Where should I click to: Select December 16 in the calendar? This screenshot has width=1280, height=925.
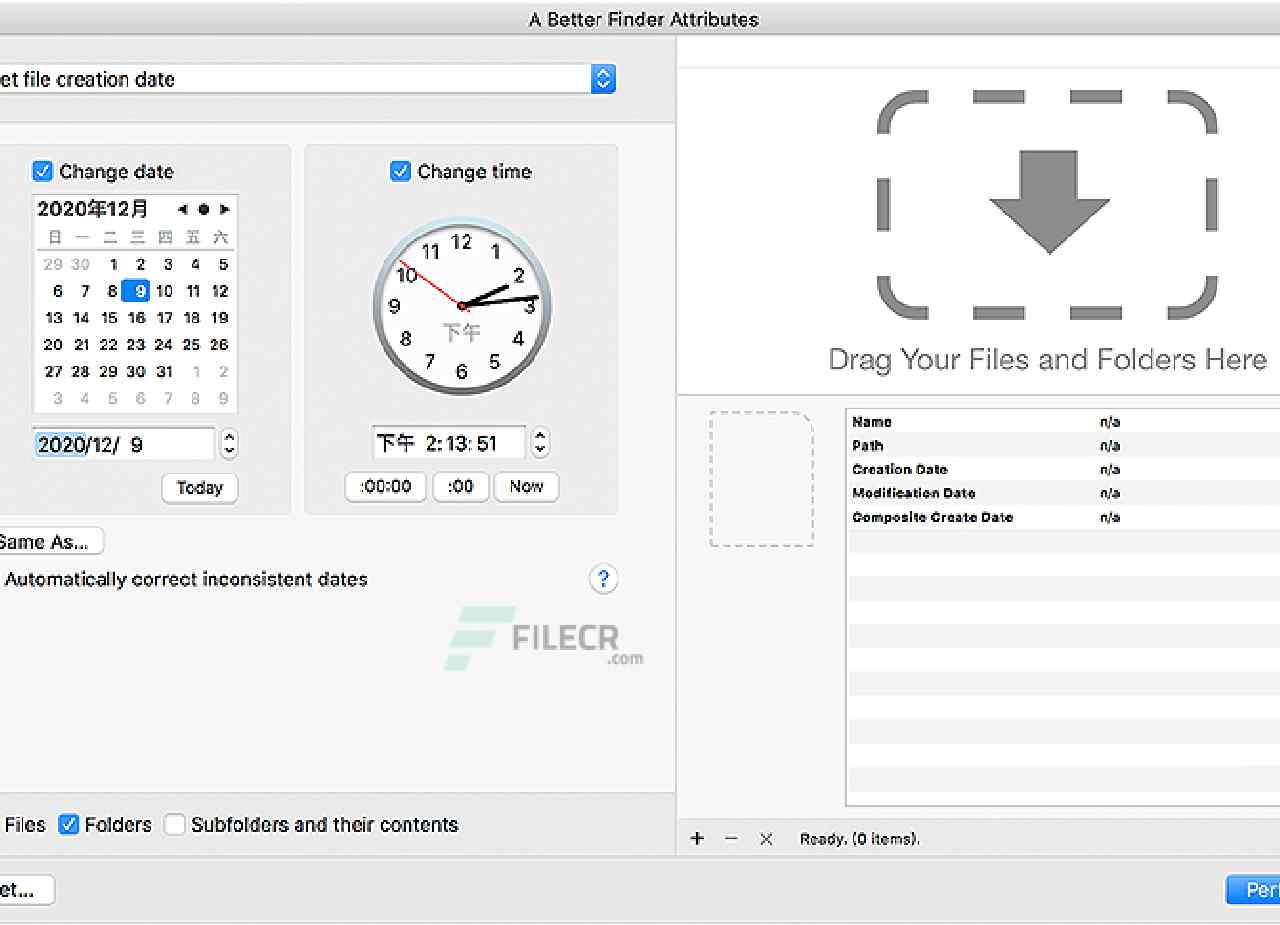tap(136, 318)
